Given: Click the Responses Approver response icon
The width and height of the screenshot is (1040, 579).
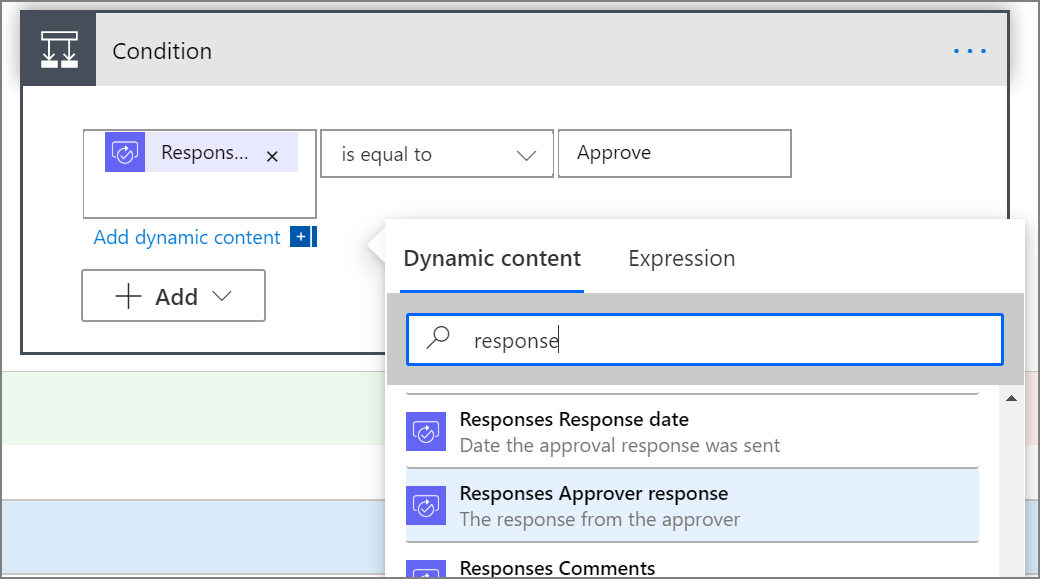Looking at the screenshot, I should coord(426,505).
